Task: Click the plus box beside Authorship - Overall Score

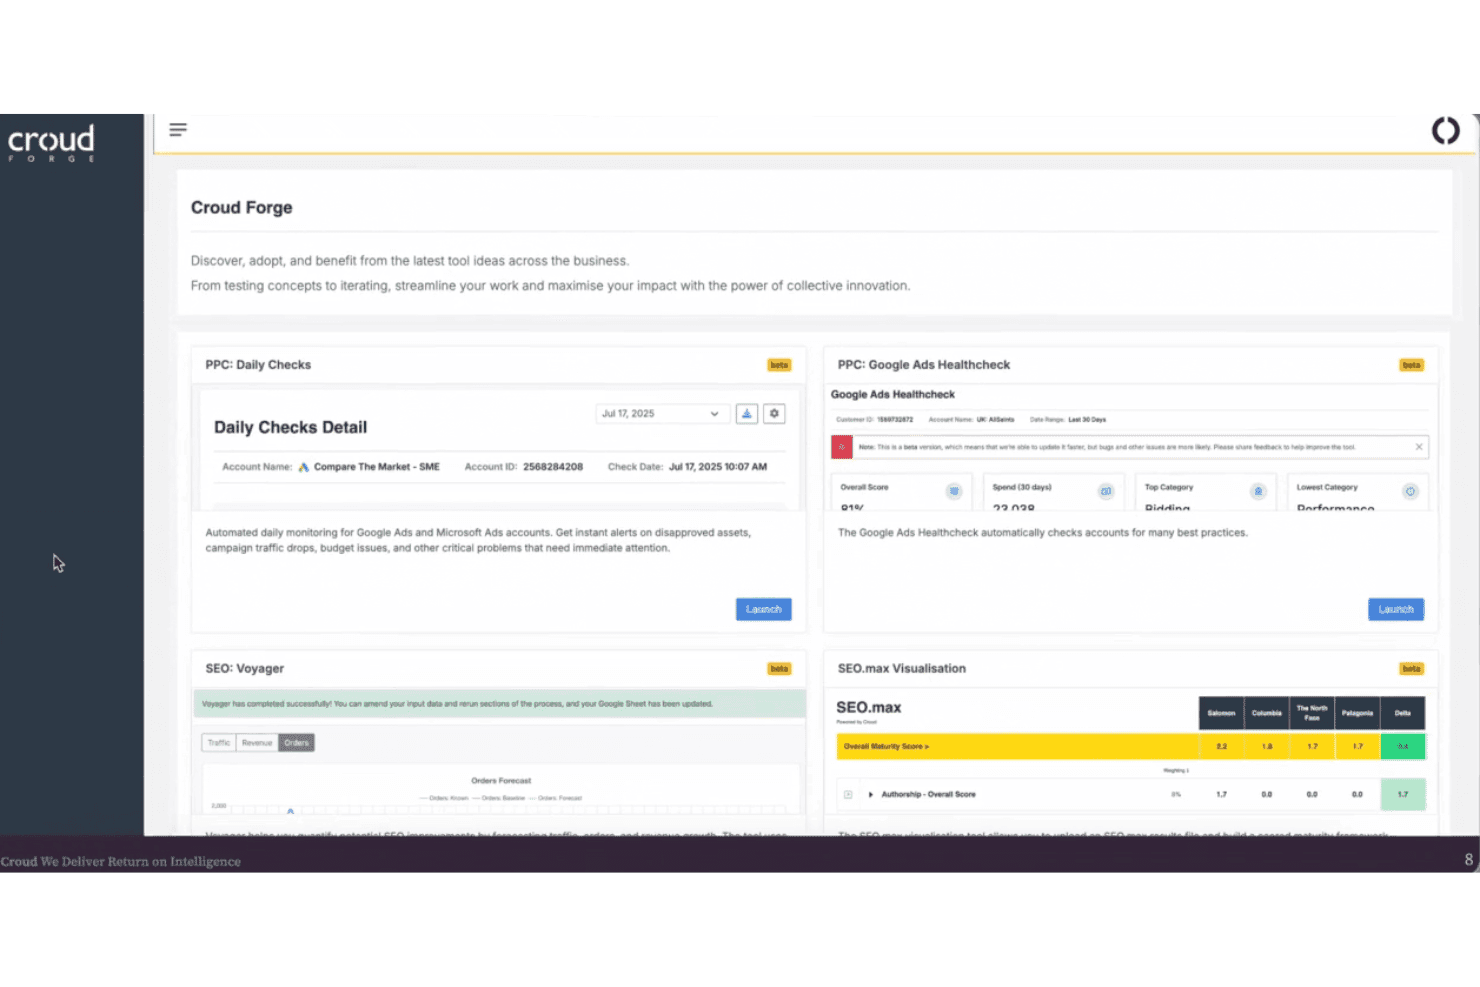Action: click(848, 795)
